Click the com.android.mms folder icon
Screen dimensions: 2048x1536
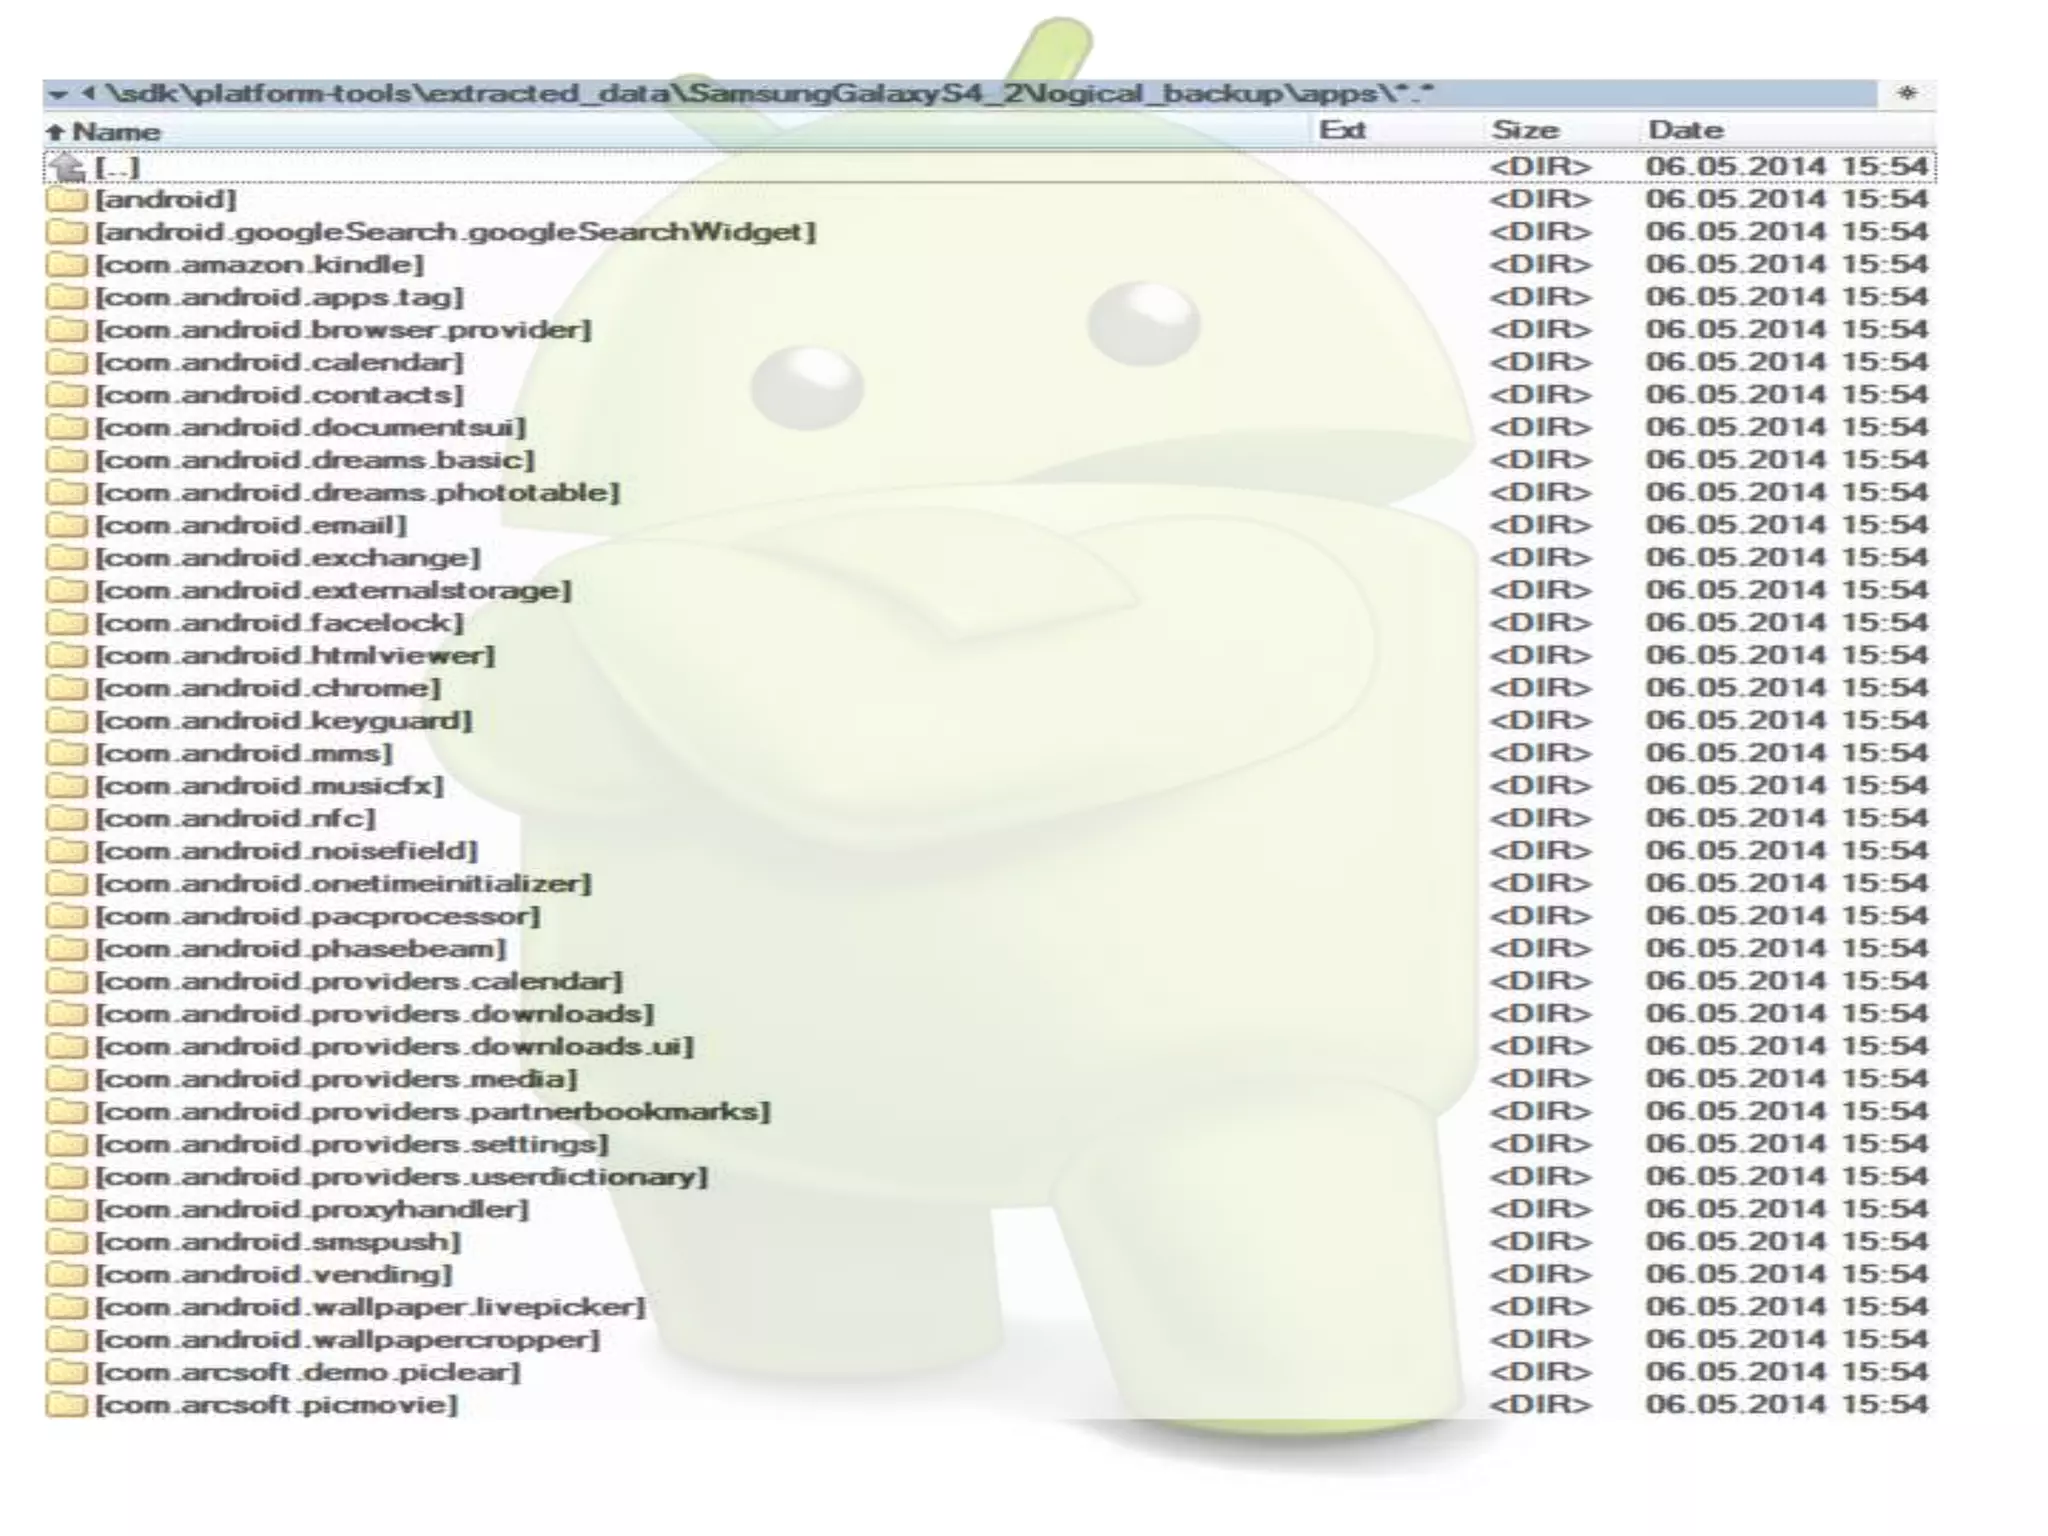coord(67,754)
